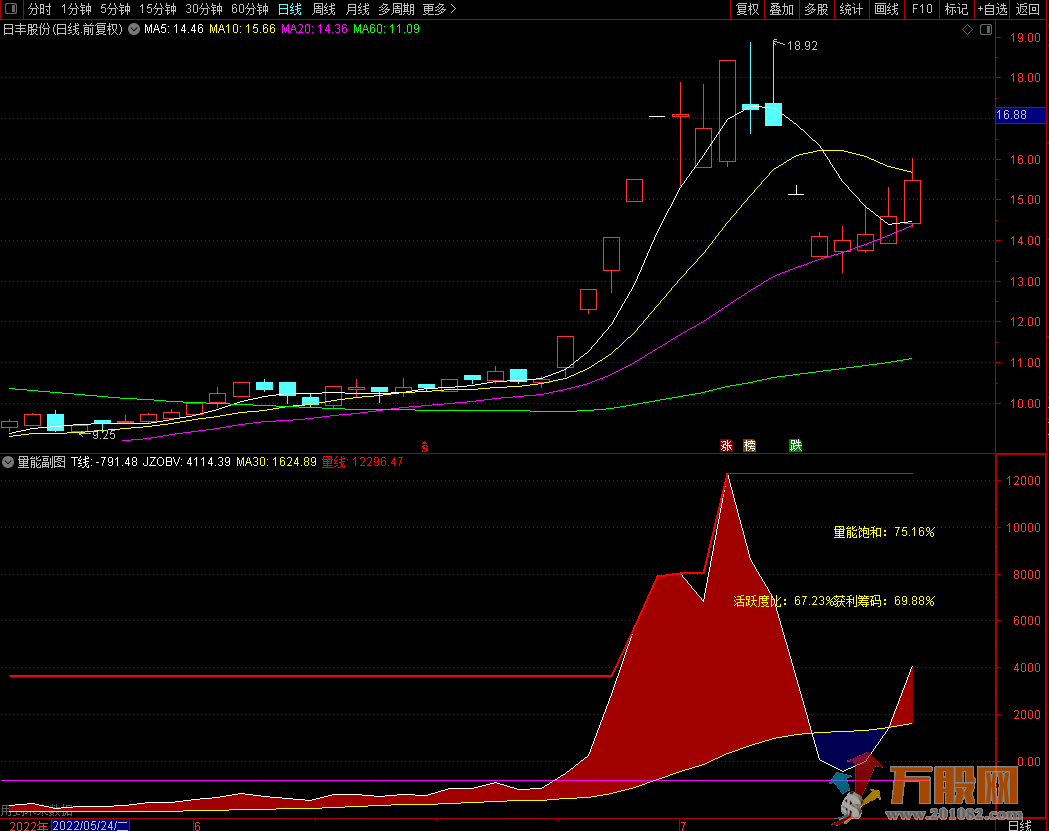The height and width of the screenshot is (831, 1049).
Task: Switch to 30分钟 chart period
Action: pyautogui.click(x=204, y=9)
